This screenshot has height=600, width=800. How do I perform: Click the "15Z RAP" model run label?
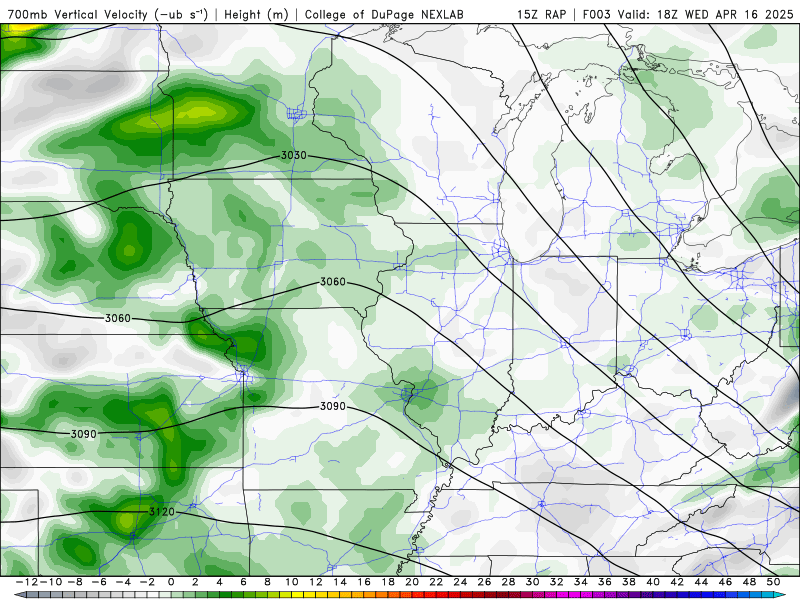click(541, 14)
